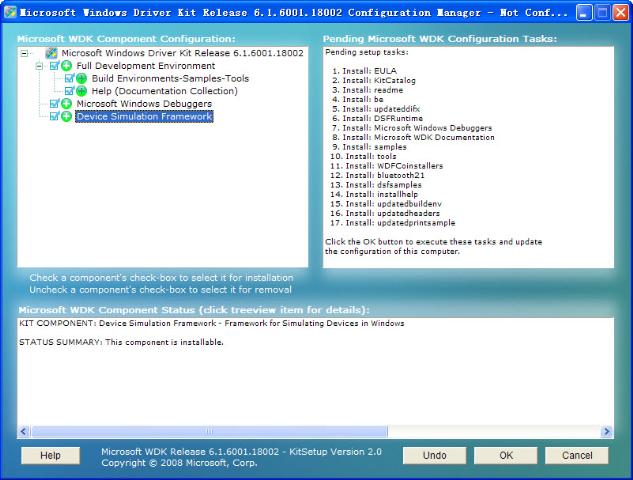Click pending task '1. Install: EULA'
Viewport: 633px width, 480px height.
[365, 71]
